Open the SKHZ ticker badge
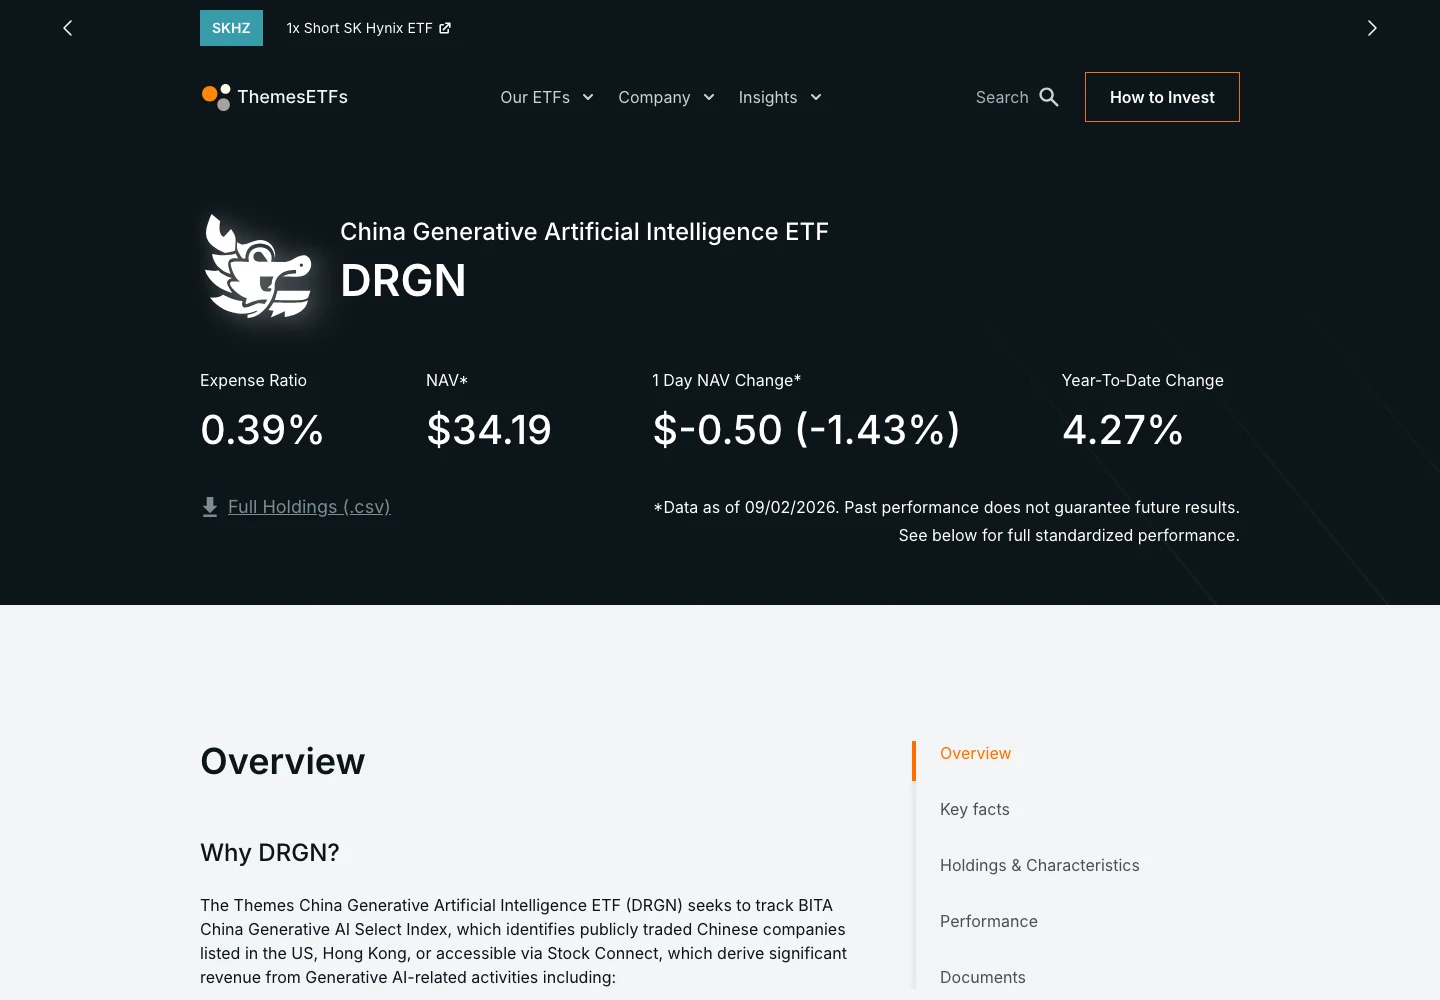 tap(231, 28)
